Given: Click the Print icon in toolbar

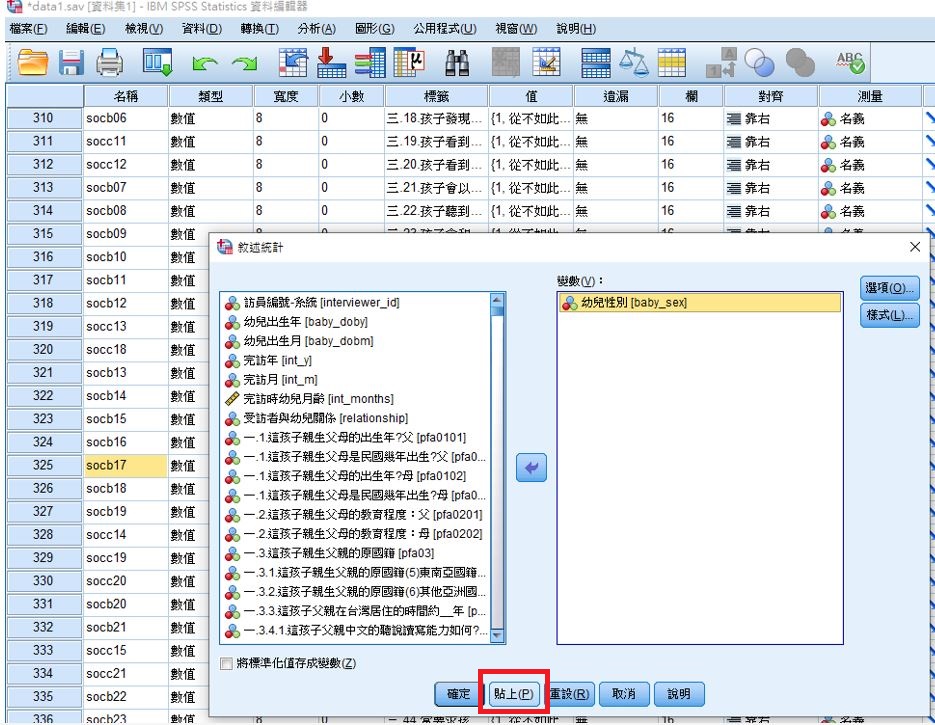Looking at the screenshot, I should 108,64.
